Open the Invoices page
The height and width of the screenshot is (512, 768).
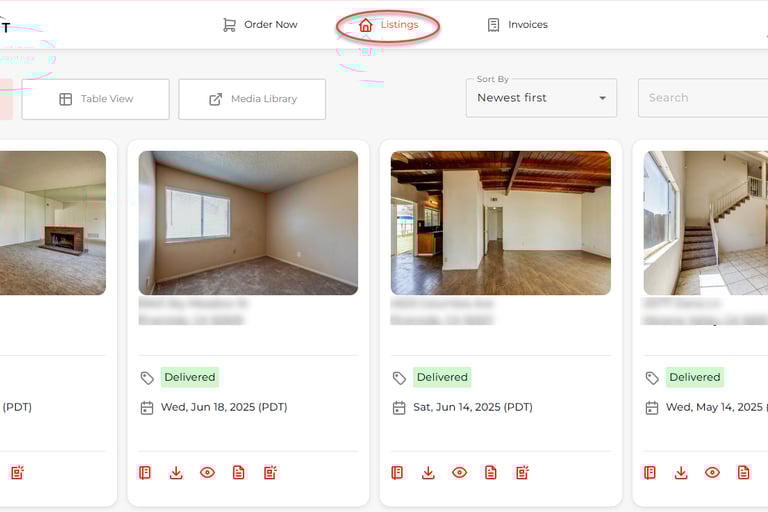tap(518, 24)
